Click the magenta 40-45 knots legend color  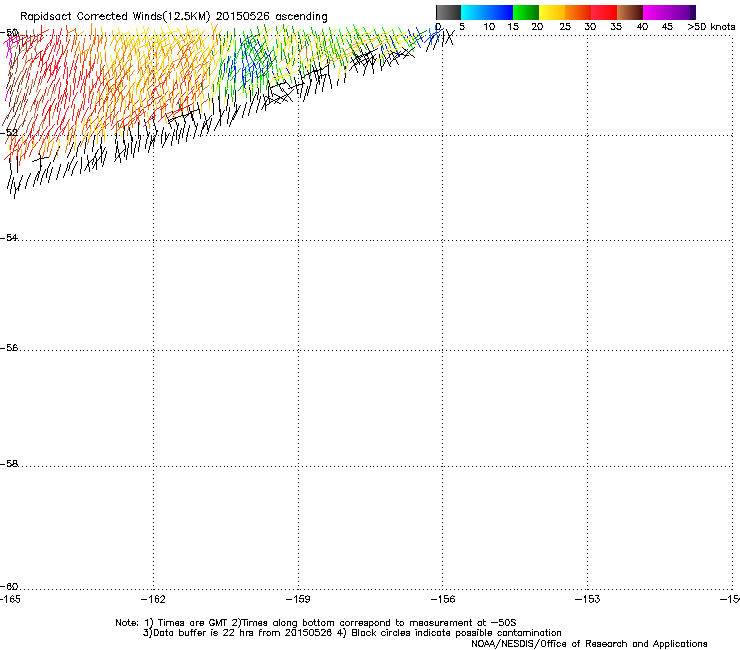[x=656, y=12]
